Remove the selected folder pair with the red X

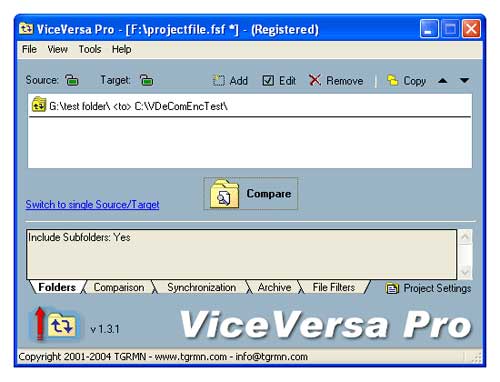click(x=314, y=80)
